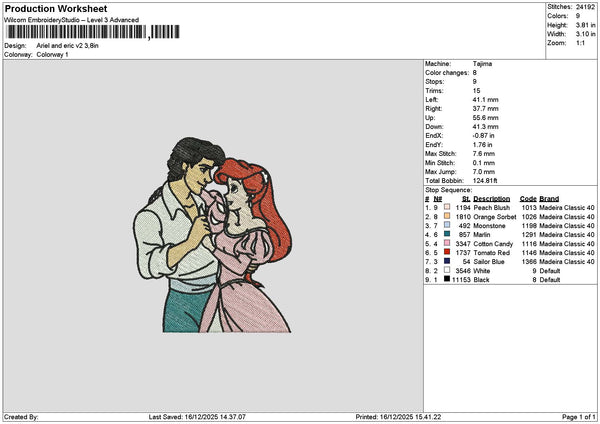Click the Height value '3.81 in'
Screen dimensions: 600x424
[585, 25]
